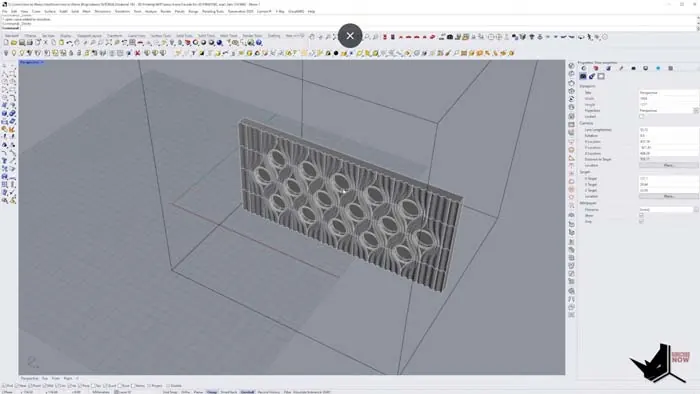The image size is (700, 394).
Task: Open the File menu
Action: pyautogui.click(x=4, y=11)
